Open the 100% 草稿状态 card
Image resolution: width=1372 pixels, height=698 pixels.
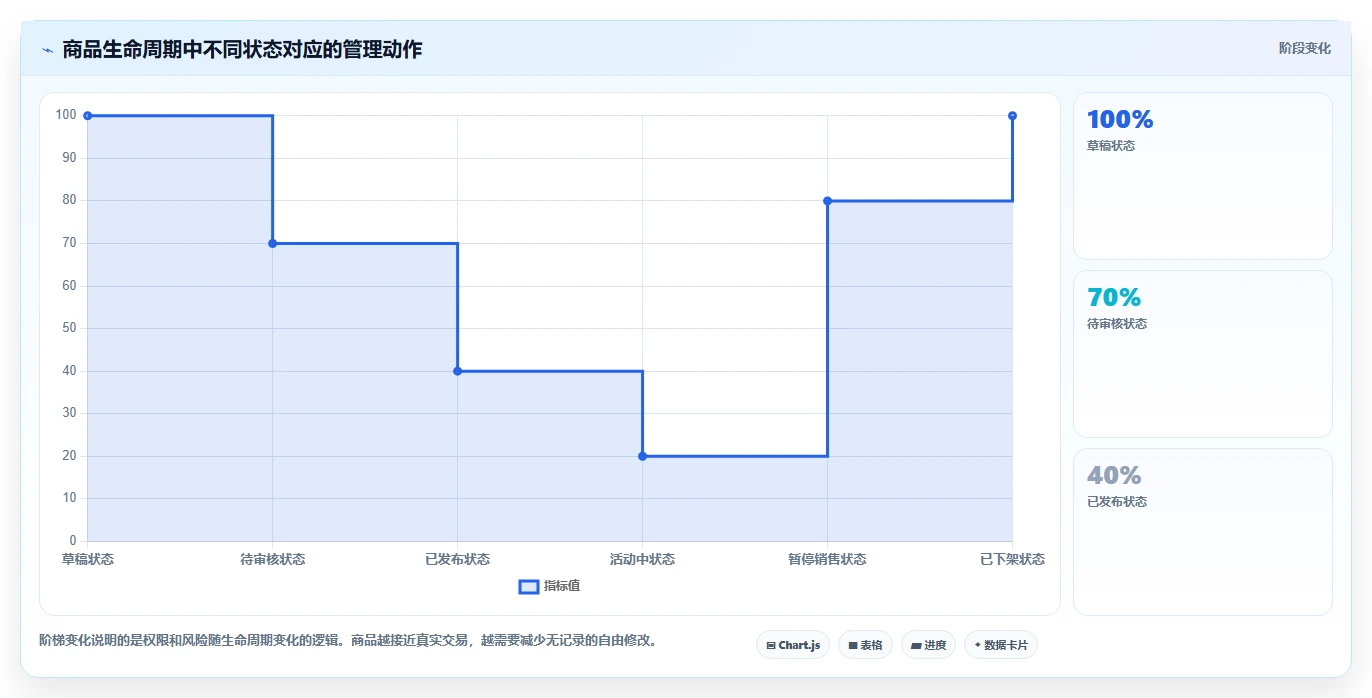click(1203, 176)
